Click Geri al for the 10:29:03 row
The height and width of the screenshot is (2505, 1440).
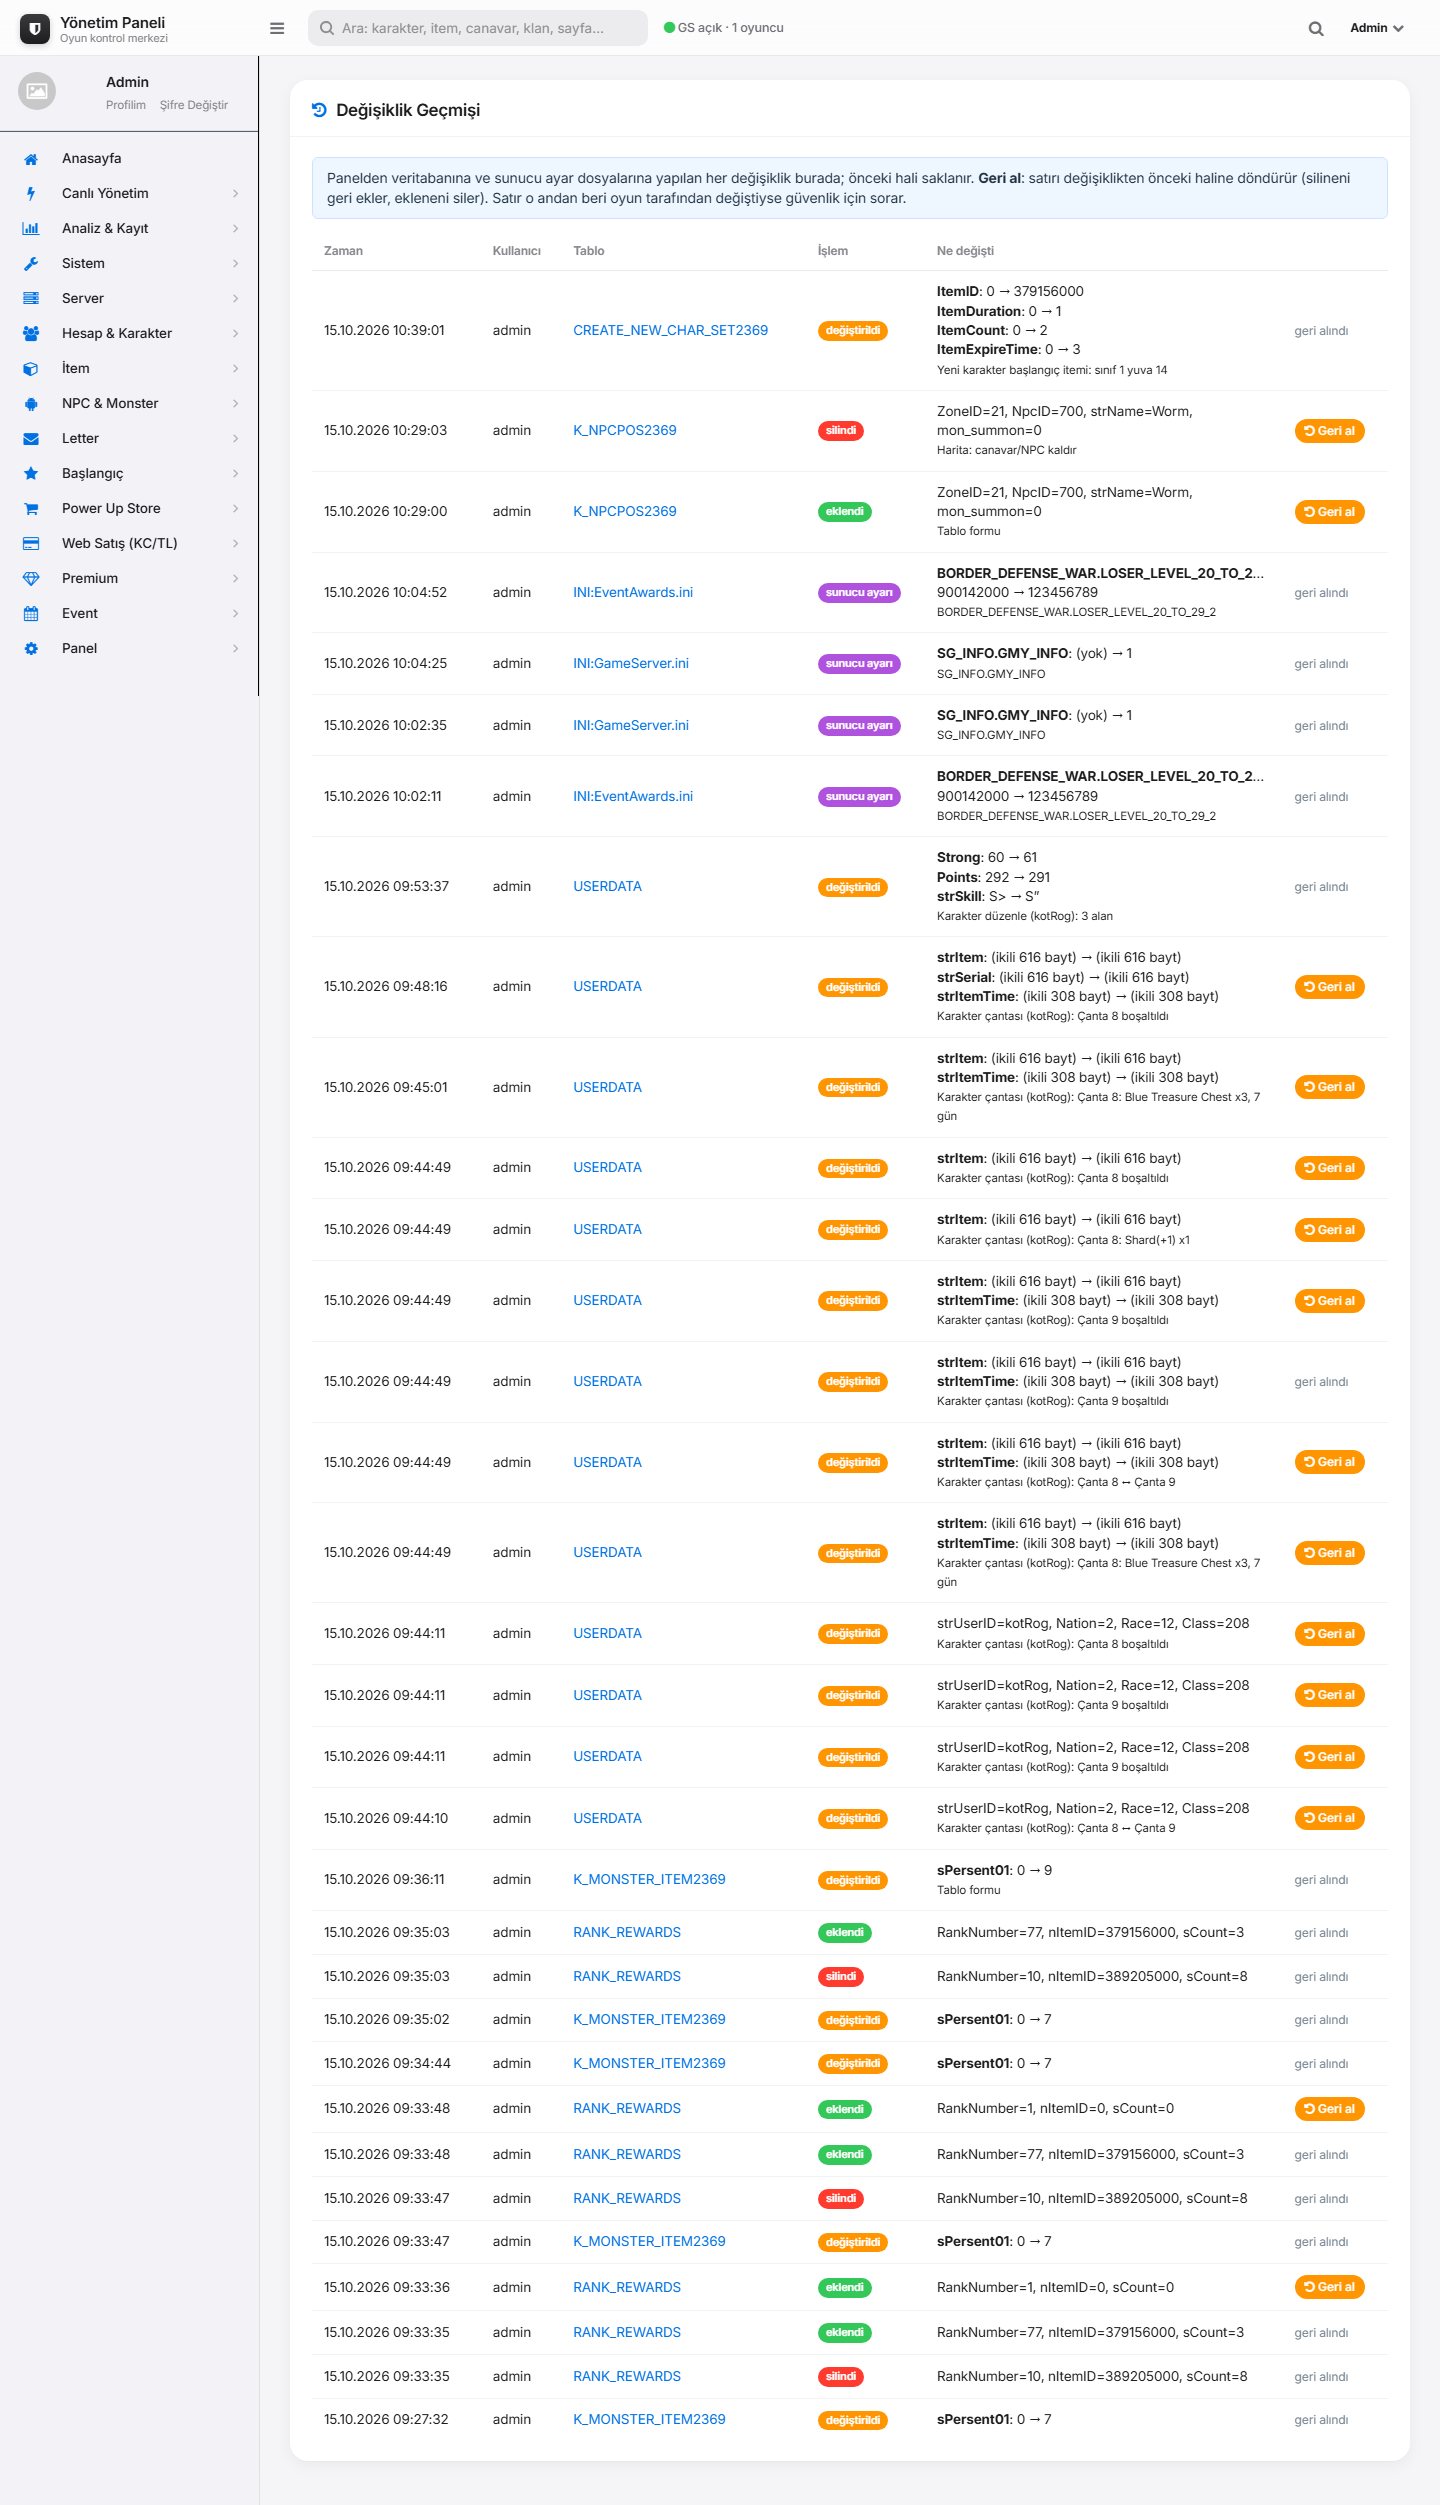pyautogui.click(x=1329, y=431)
